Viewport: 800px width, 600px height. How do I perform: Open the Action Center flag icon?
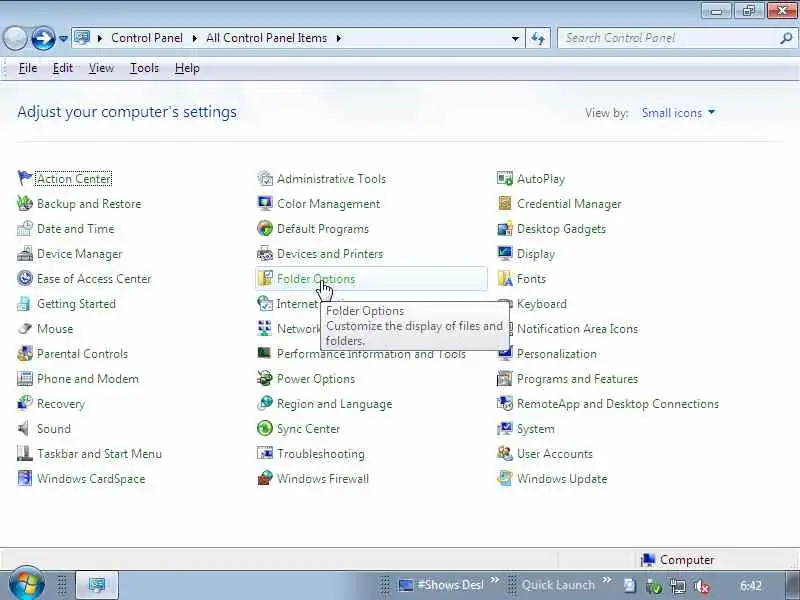click(24, 178)
